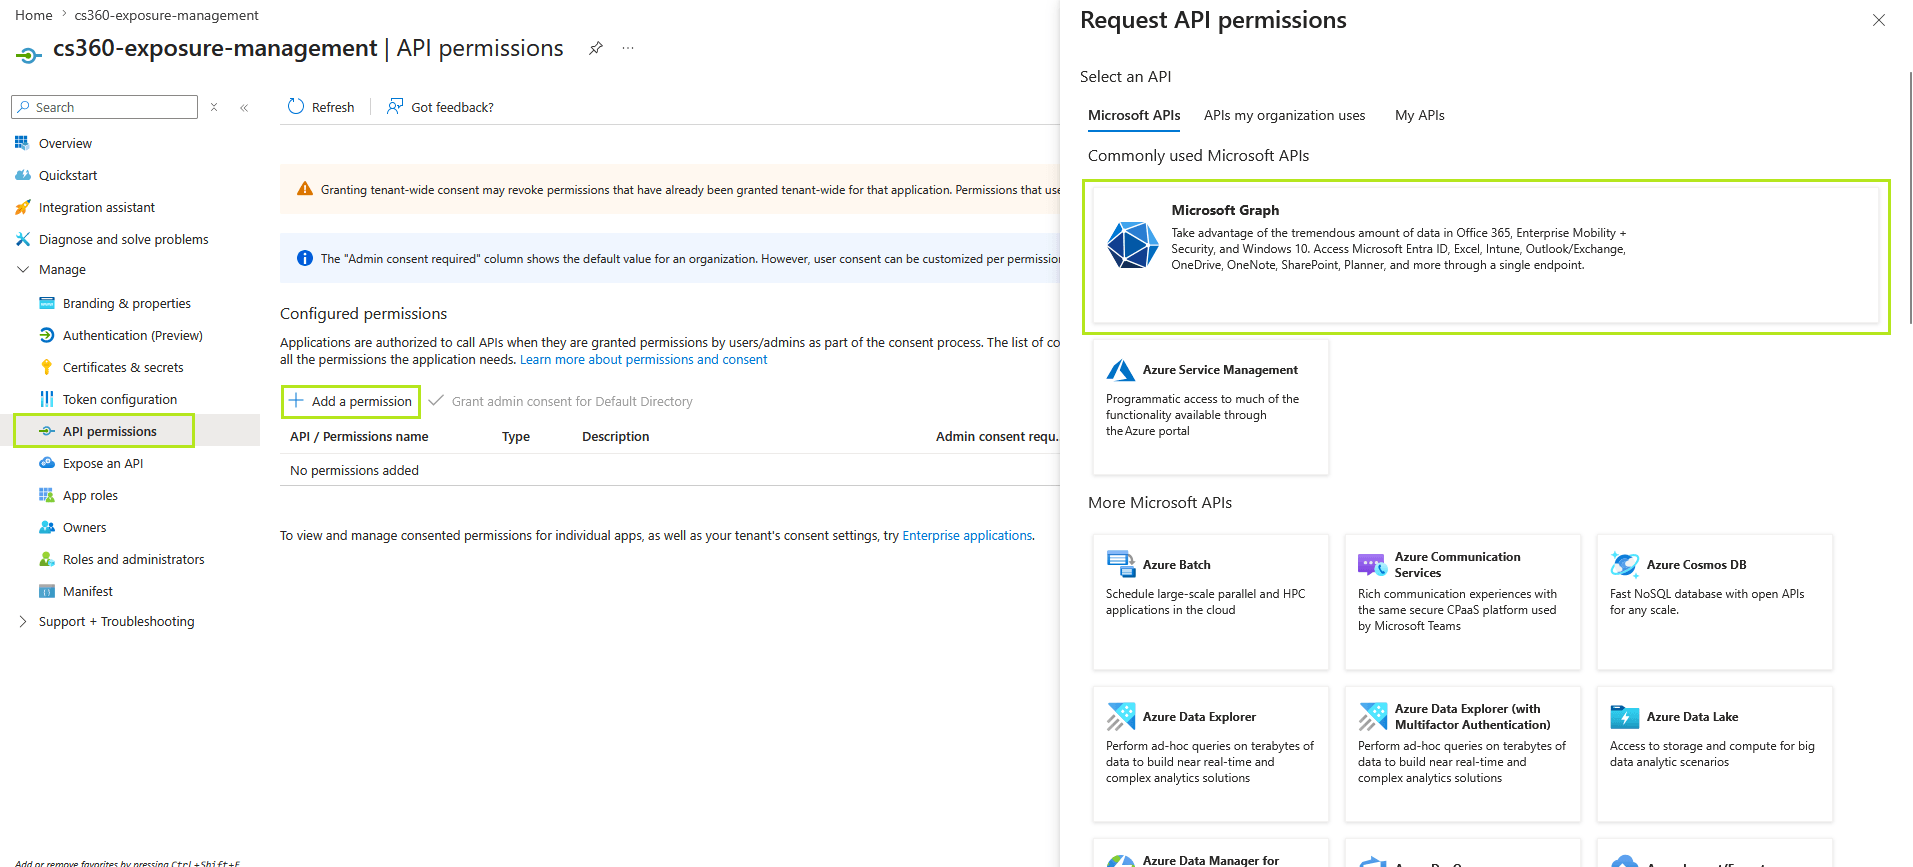Click the Azure Data Explorer icon
This screenshot has width=1913, height=867.
coord(1120,716)
